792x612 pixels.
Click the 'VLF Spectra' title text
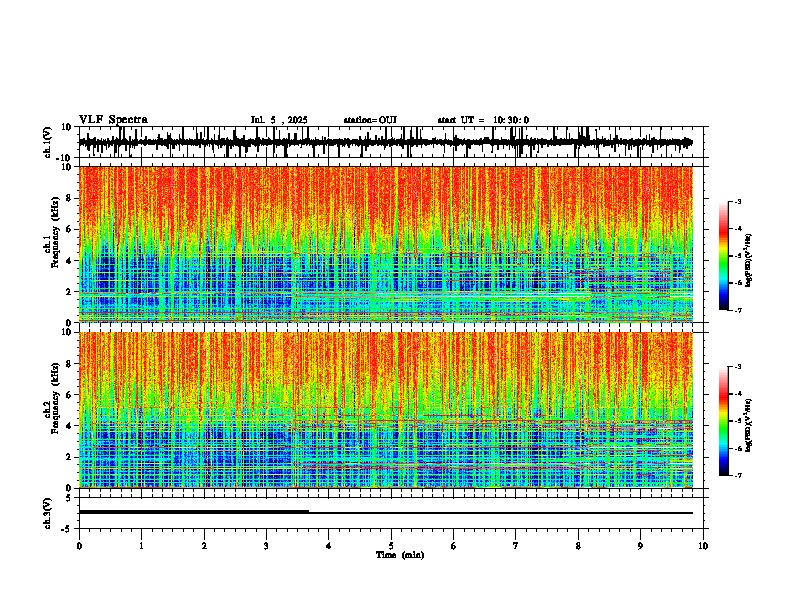click(x=113, y=120)
